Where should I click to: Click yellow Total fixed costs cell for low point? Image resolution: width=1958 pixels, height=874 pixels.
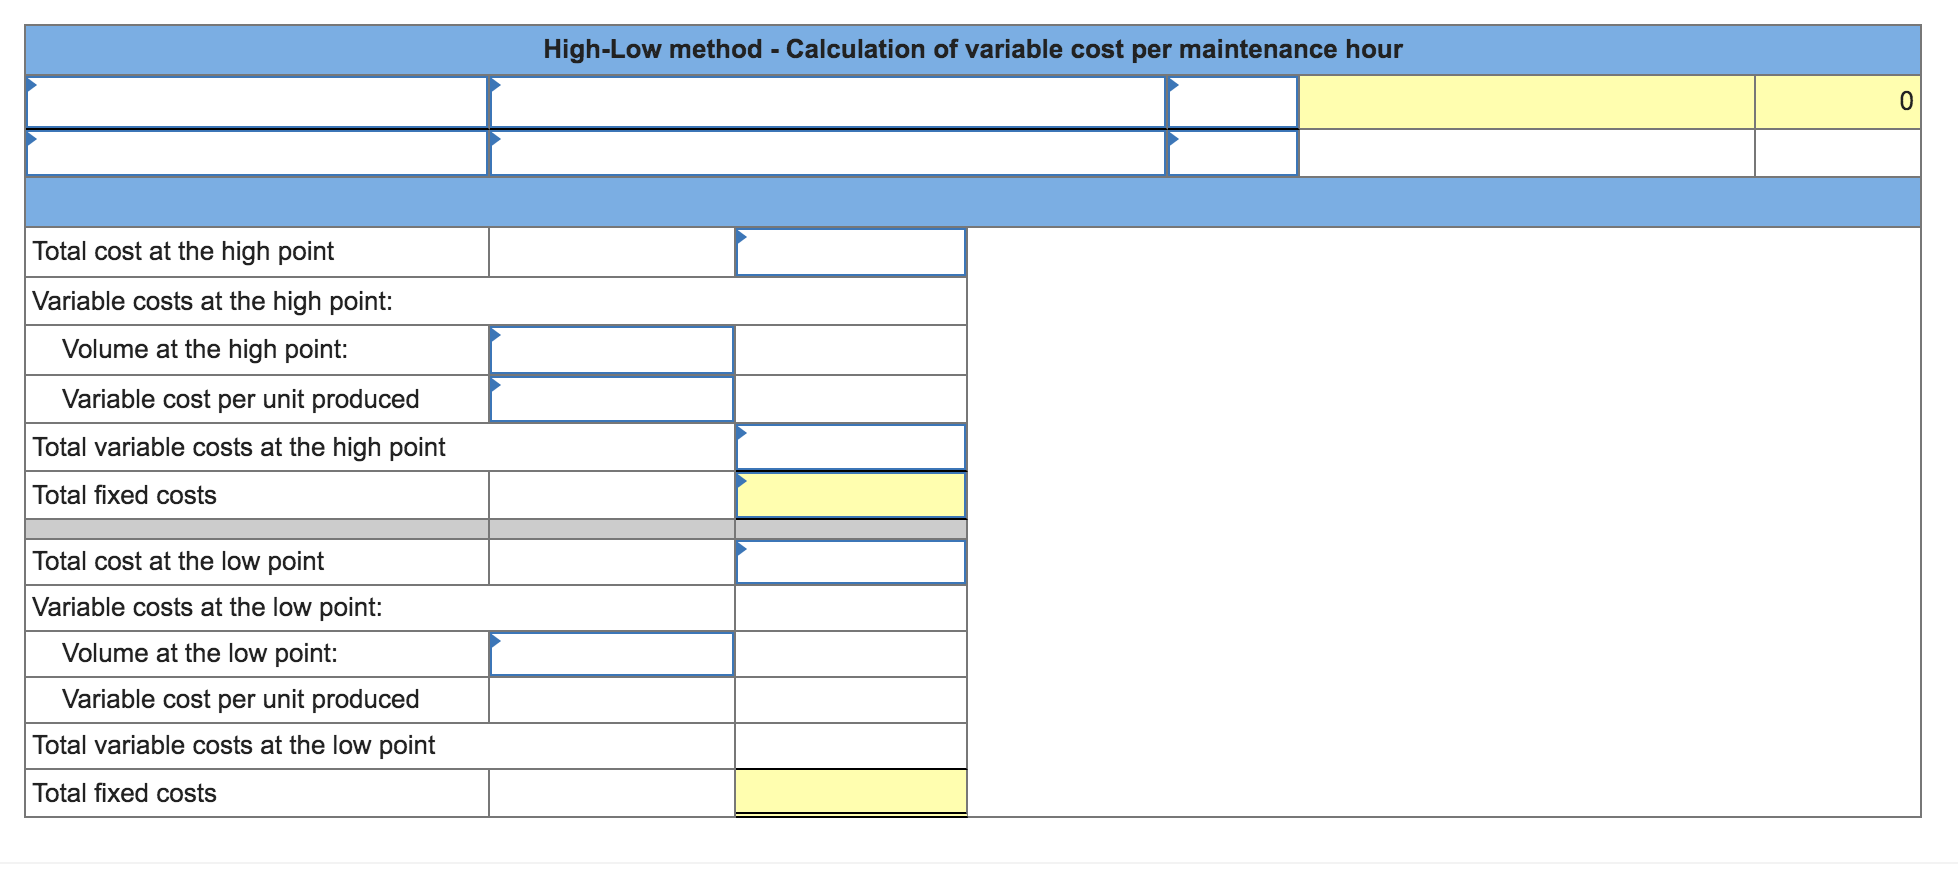click(851, 792)
